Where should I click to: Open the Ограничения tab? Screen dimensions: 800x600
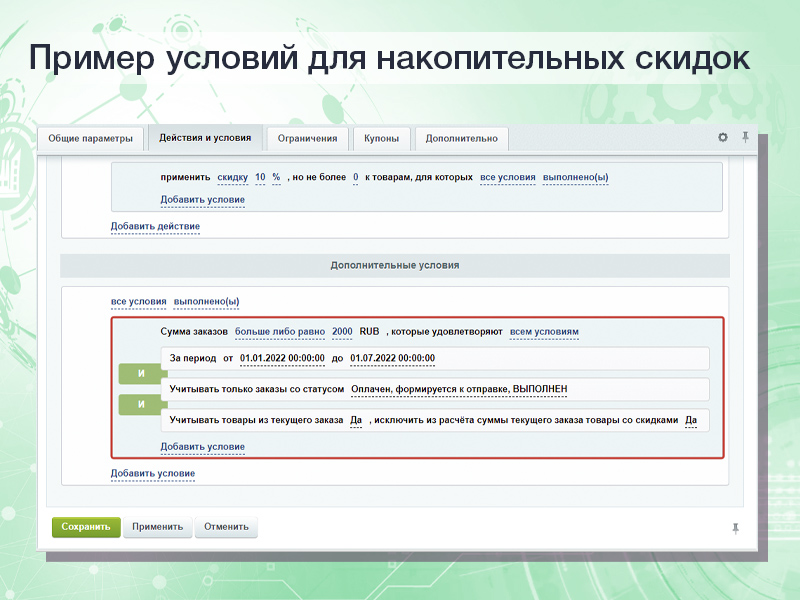307,138
